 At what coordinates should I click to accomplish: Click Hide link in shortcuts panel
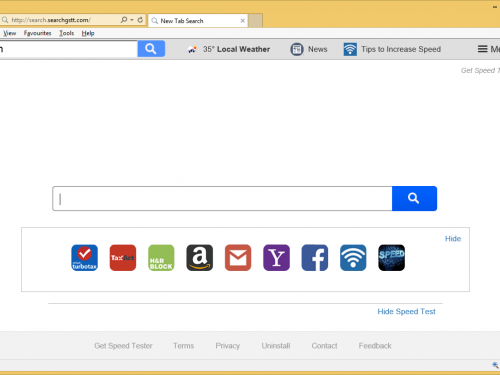(453, 239)
